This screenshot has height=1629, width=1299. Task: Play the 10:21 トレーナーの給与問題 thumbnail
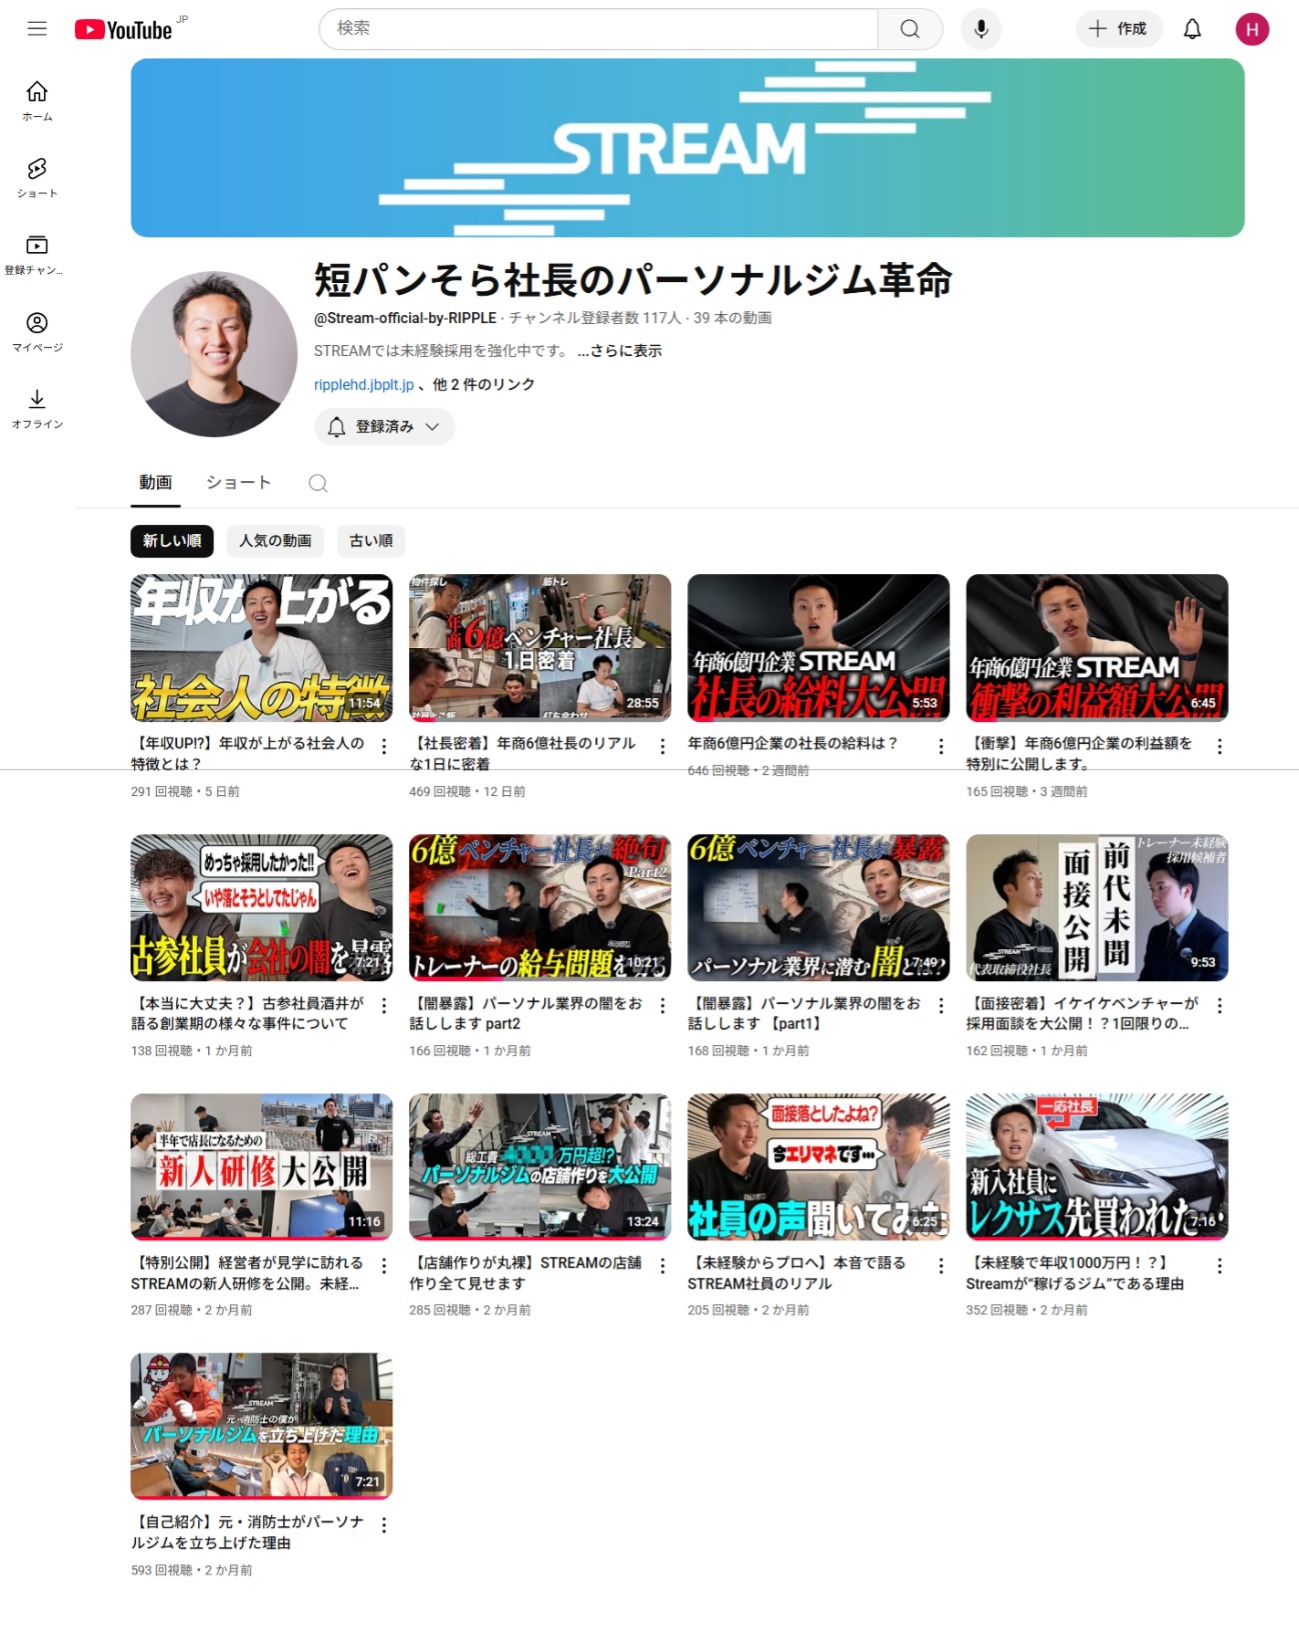tap(540, 908)
